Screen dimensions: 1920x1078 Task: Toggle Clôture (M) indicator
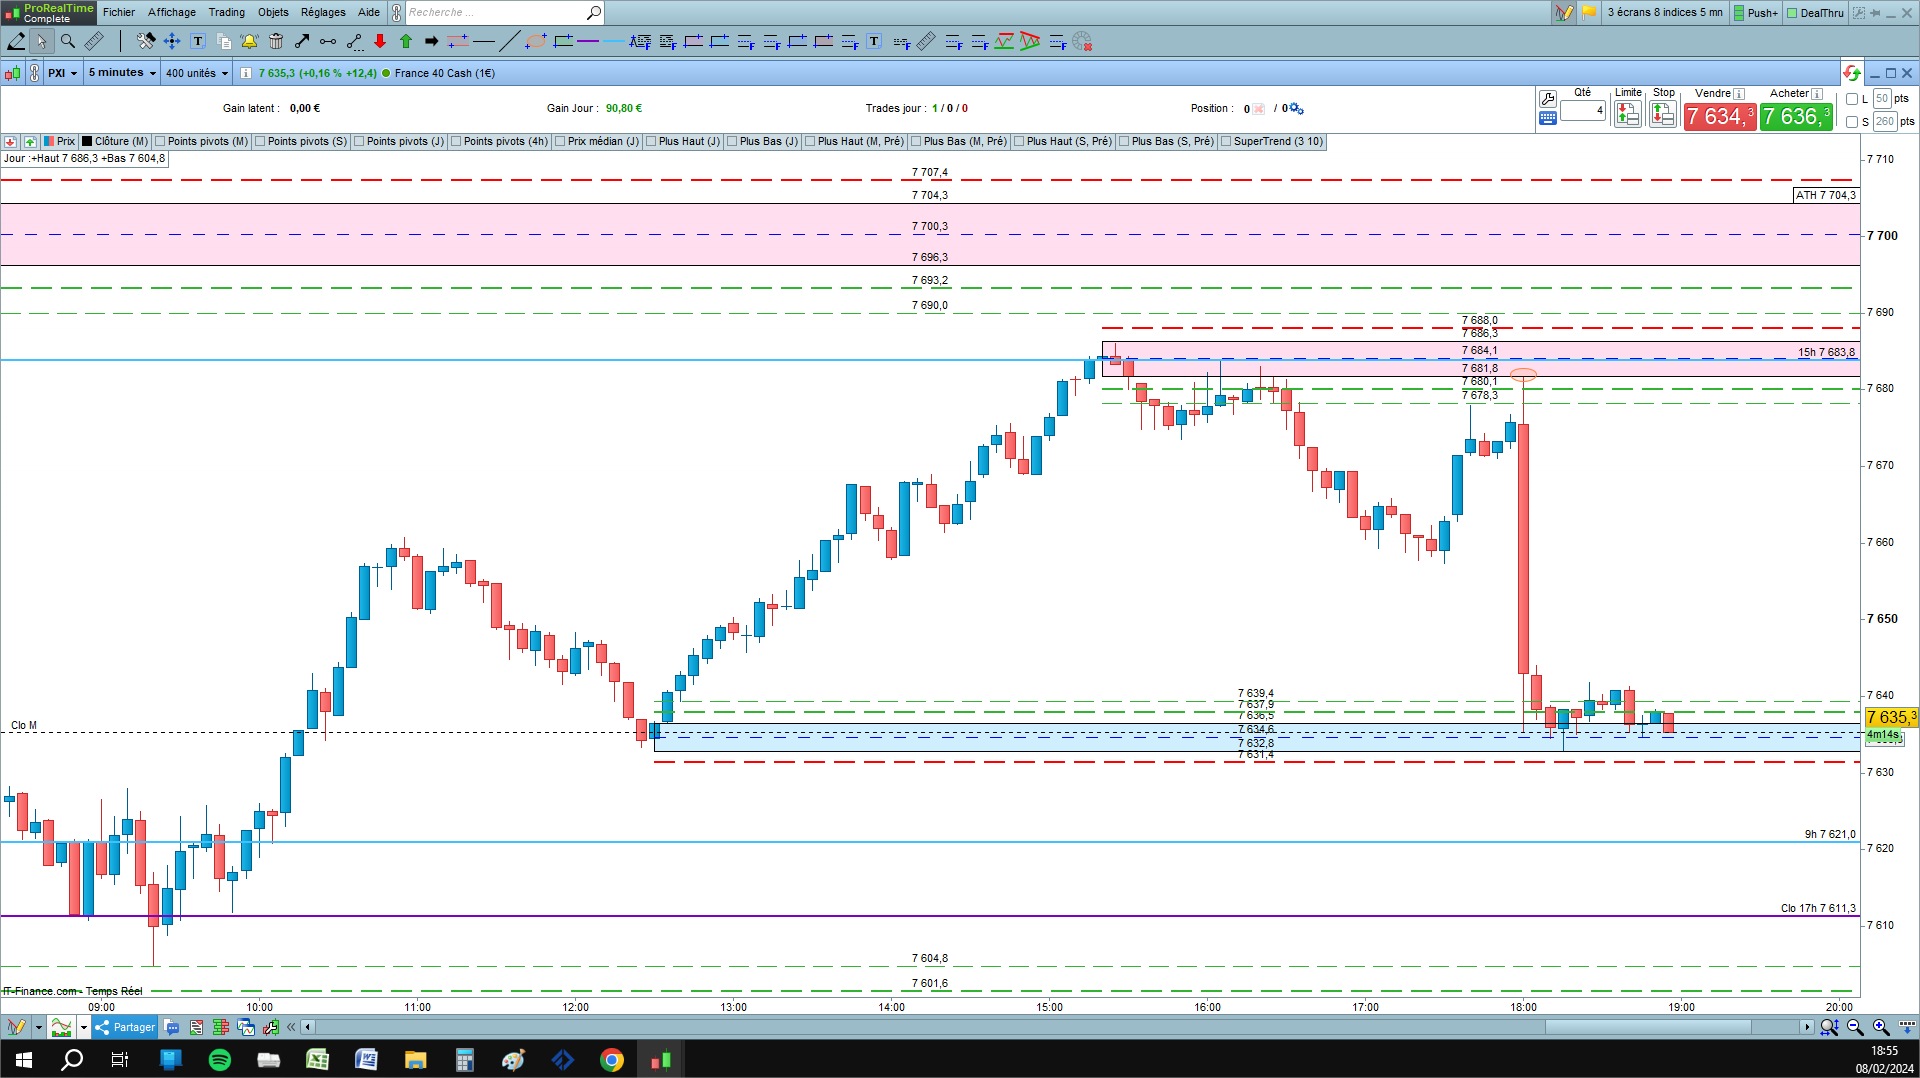coord(87,142)
